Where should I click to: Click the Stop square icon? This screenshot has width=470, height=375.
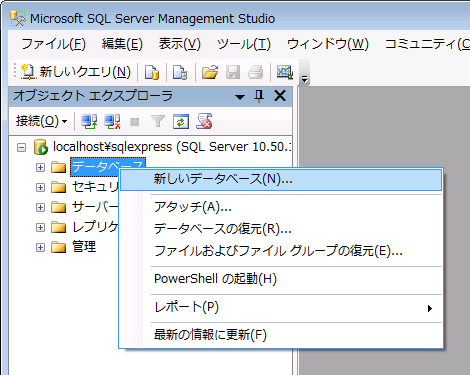[135, 122]
